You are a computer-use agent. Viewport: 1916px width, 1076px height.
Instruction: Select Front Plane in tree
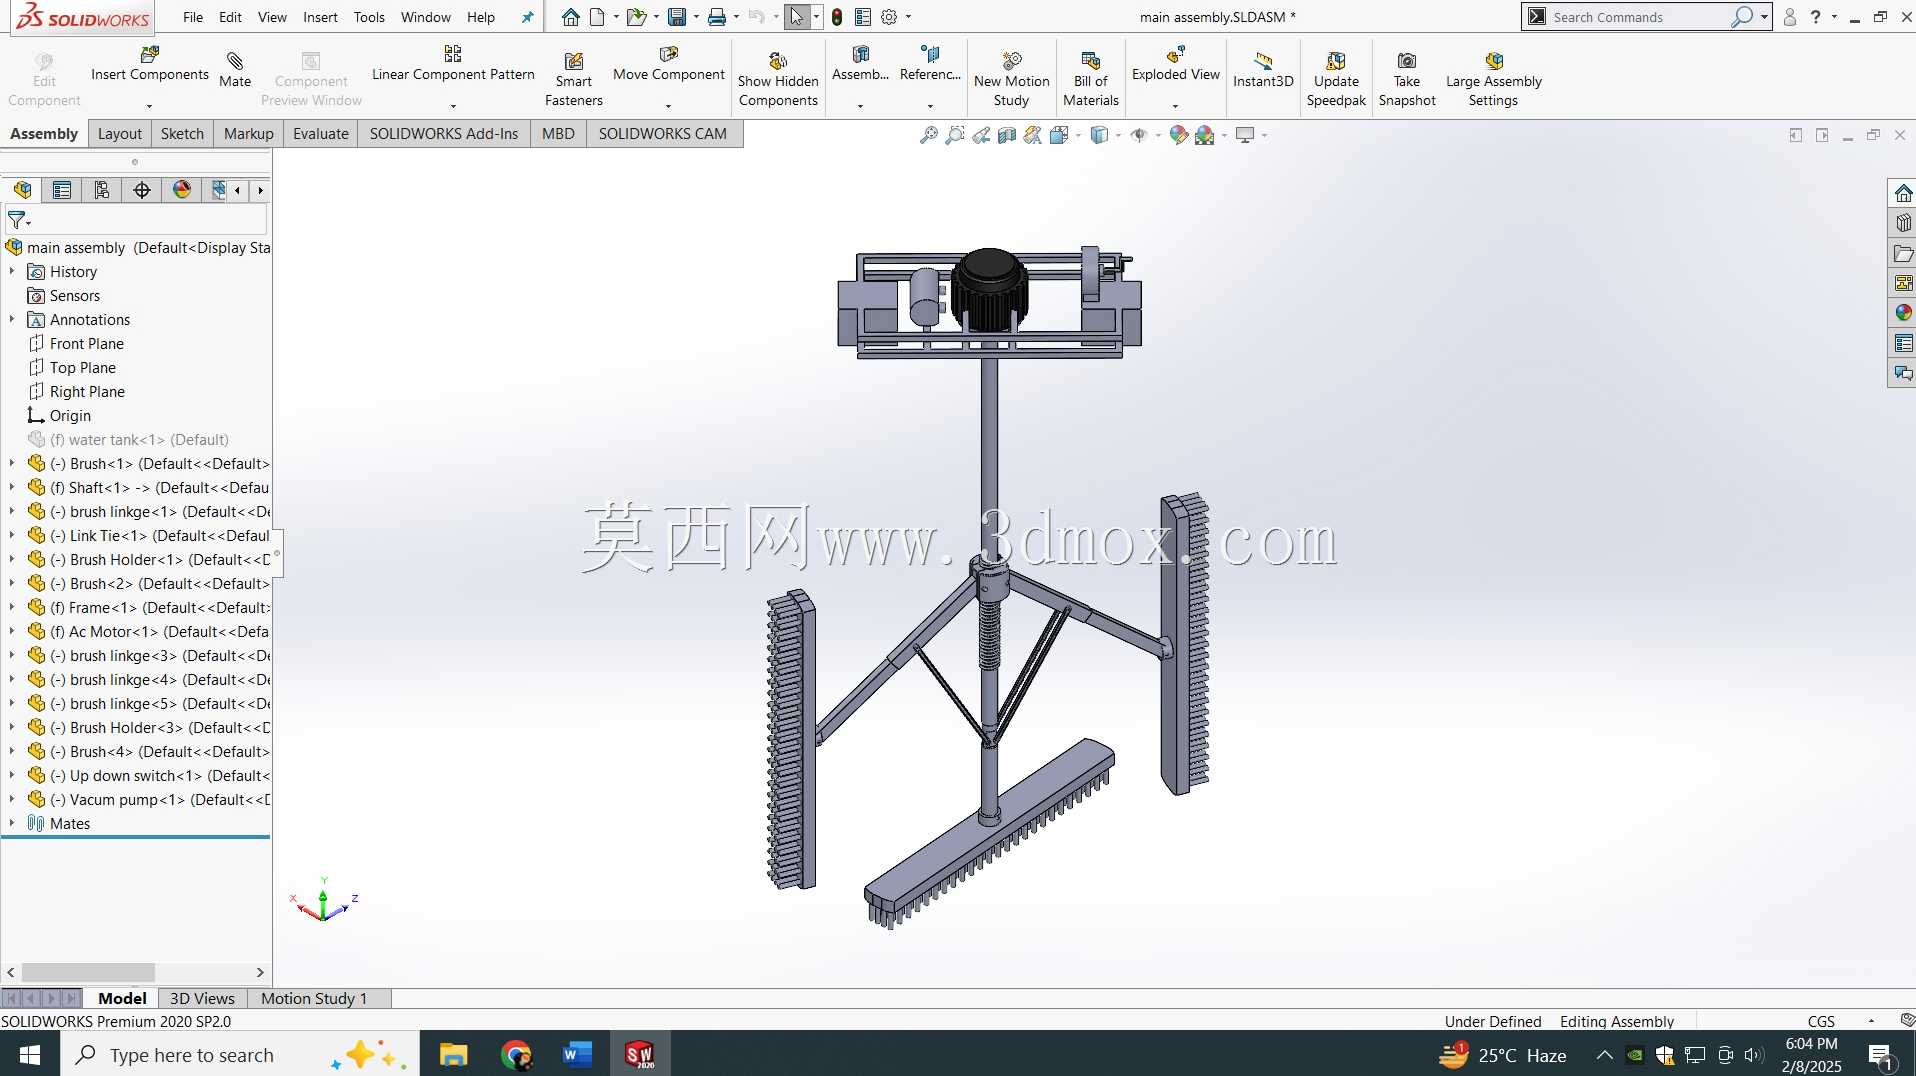[x=87, y=344]
